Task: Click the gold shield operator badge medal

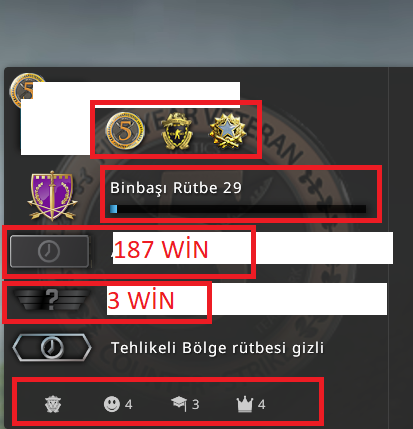Action: 177,131
